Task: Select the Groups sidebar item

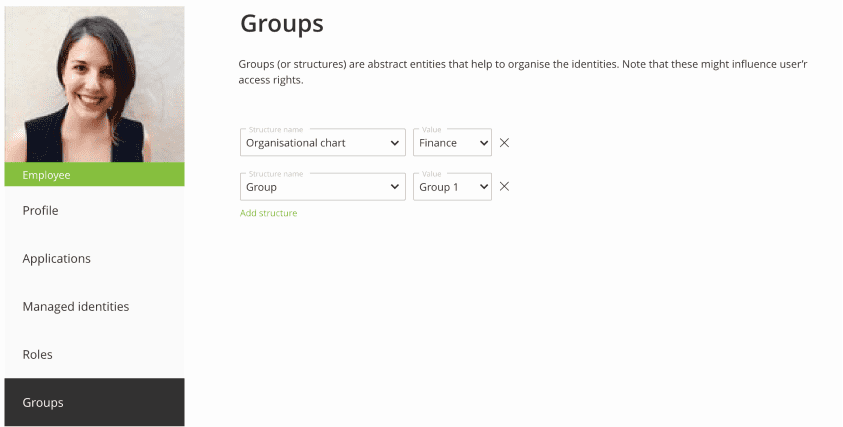Action: point(43,403)
